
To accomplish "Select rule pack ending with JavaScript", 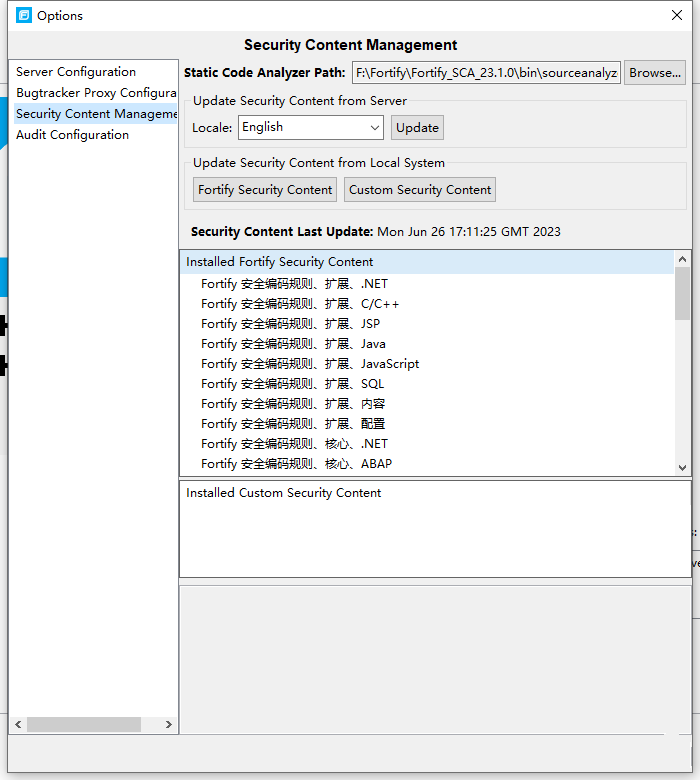I will coord(310,364).
